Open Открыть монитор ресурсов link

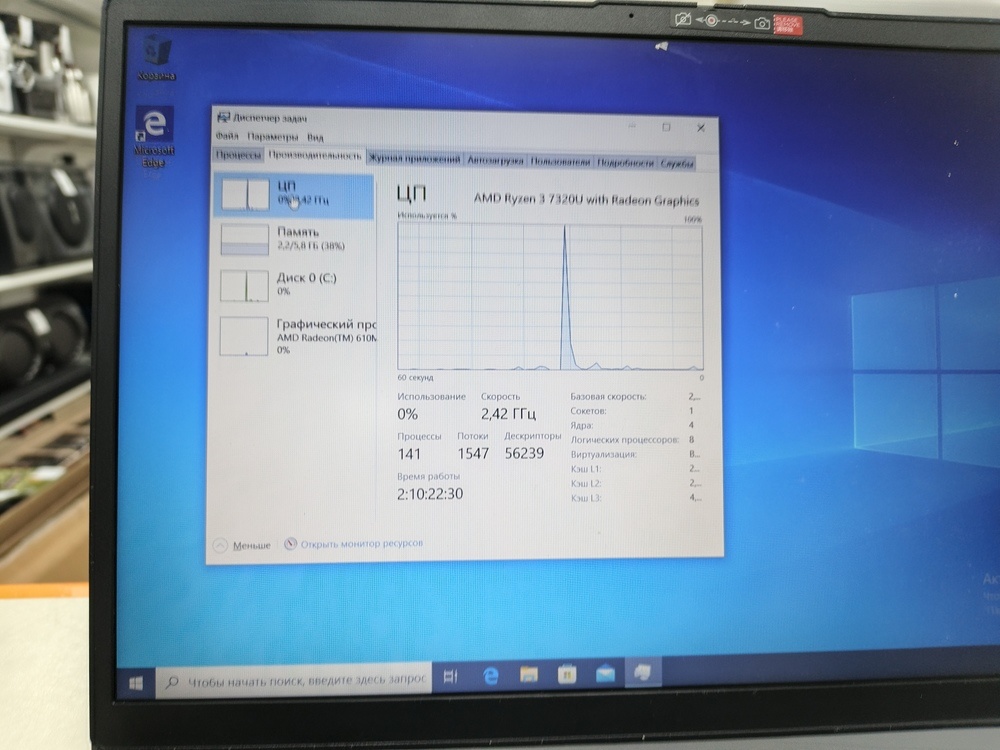tap(362, 543)
